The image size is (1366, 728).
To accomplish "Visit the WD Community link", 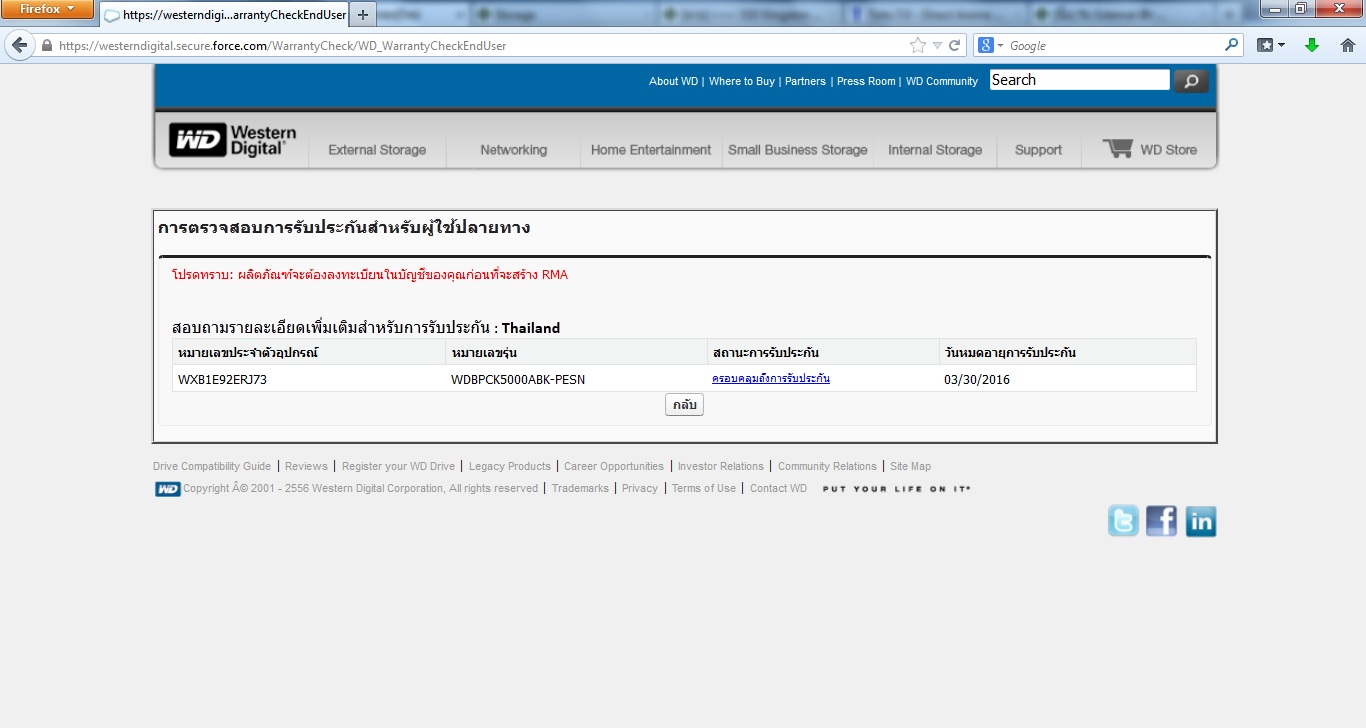I will pyautogui.click(x=942, y=81).
